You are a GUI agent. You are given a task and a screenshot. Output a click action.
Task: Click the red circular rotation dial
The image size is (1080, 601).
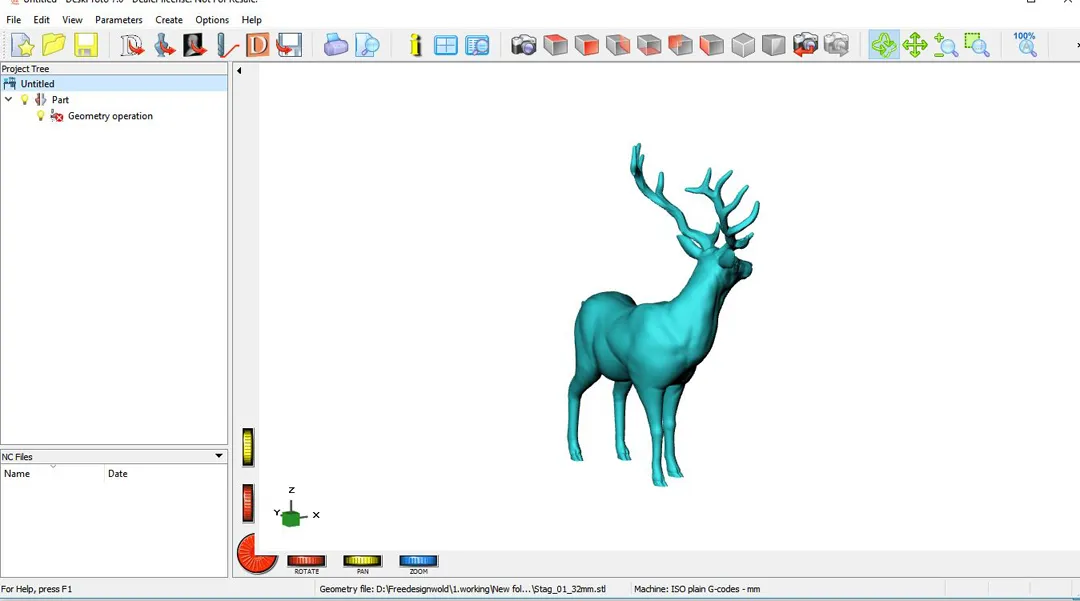(x=257, y=553)
